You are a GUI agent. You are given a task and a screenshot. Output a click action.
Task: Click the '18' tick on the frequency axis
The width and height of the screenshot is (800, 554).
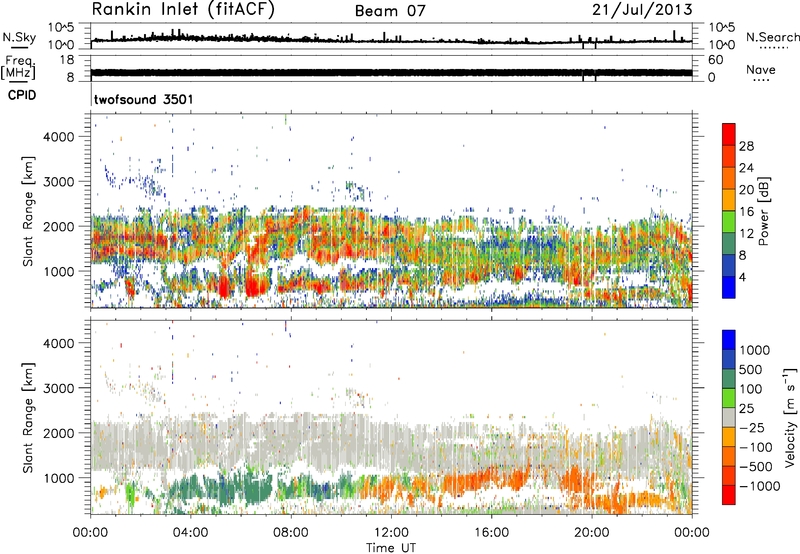pyautogui.click(x=67, y=60)
